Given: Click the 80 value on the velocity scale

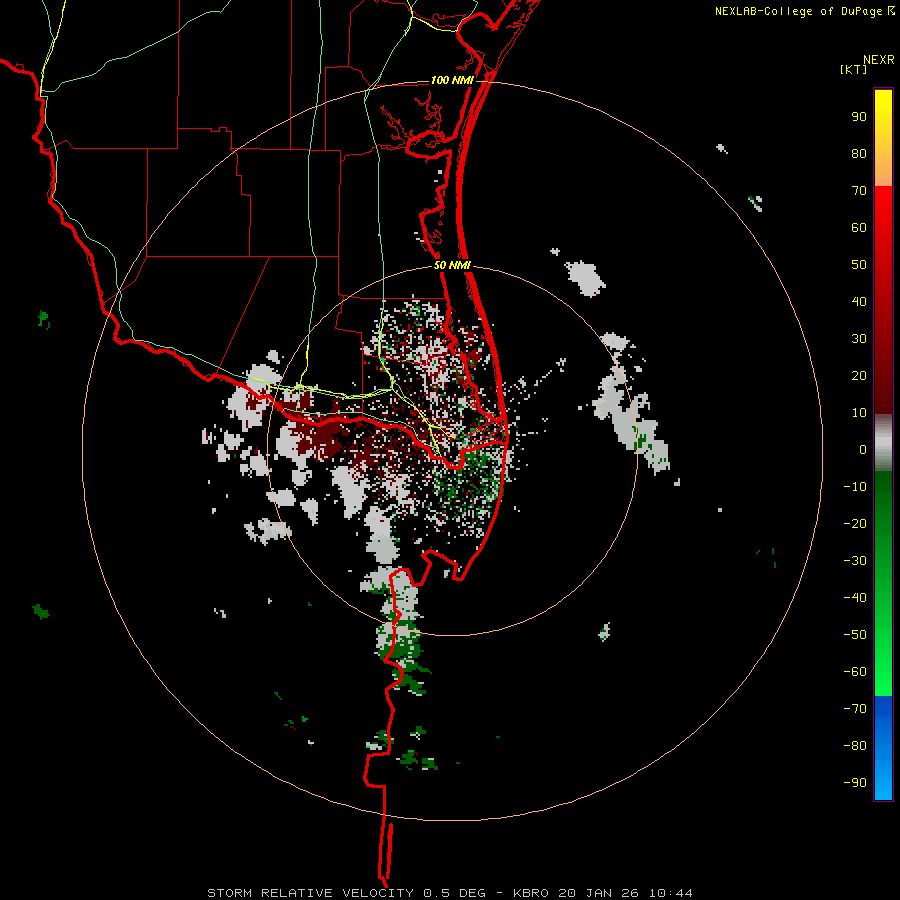Looking at the screenshot, I should pos(859,154).
